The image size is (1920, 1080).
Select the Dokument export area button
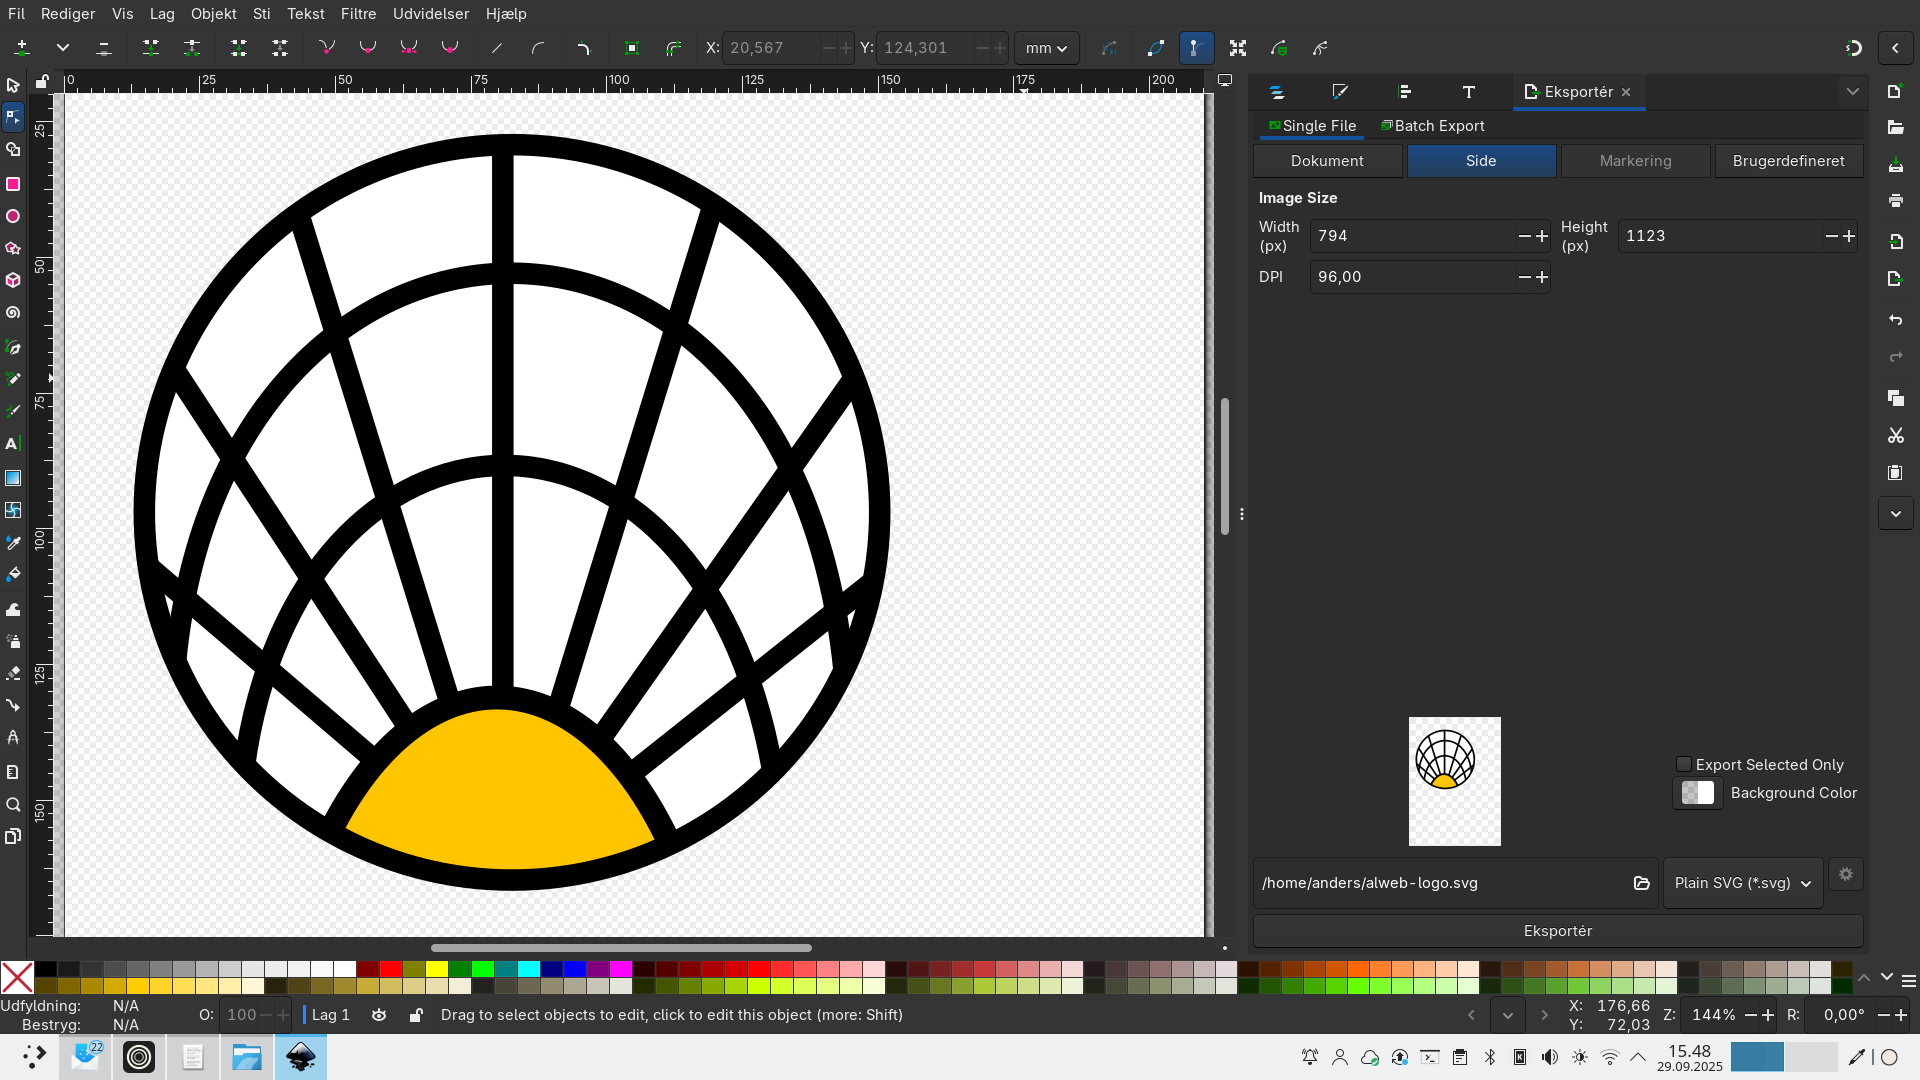pyautogui.click(x=1327, y=161)
